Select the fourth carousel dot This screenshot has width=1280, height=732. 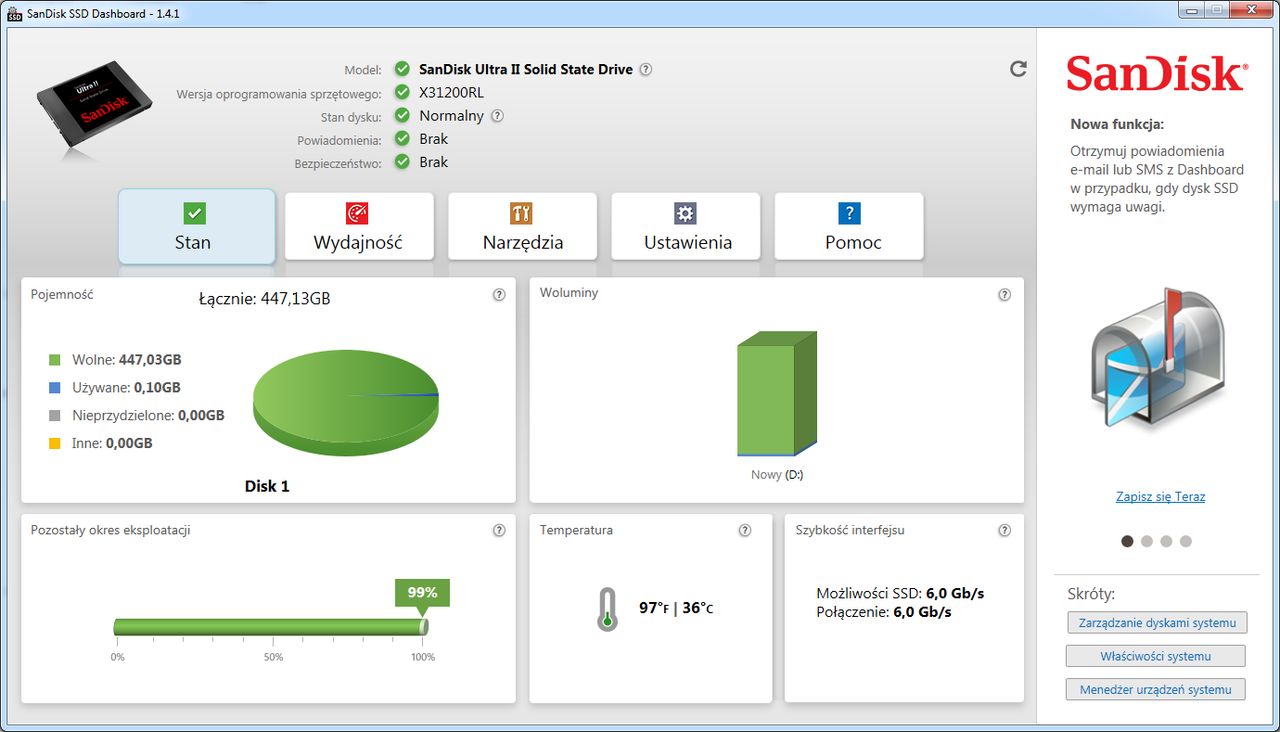point(1186,541)
